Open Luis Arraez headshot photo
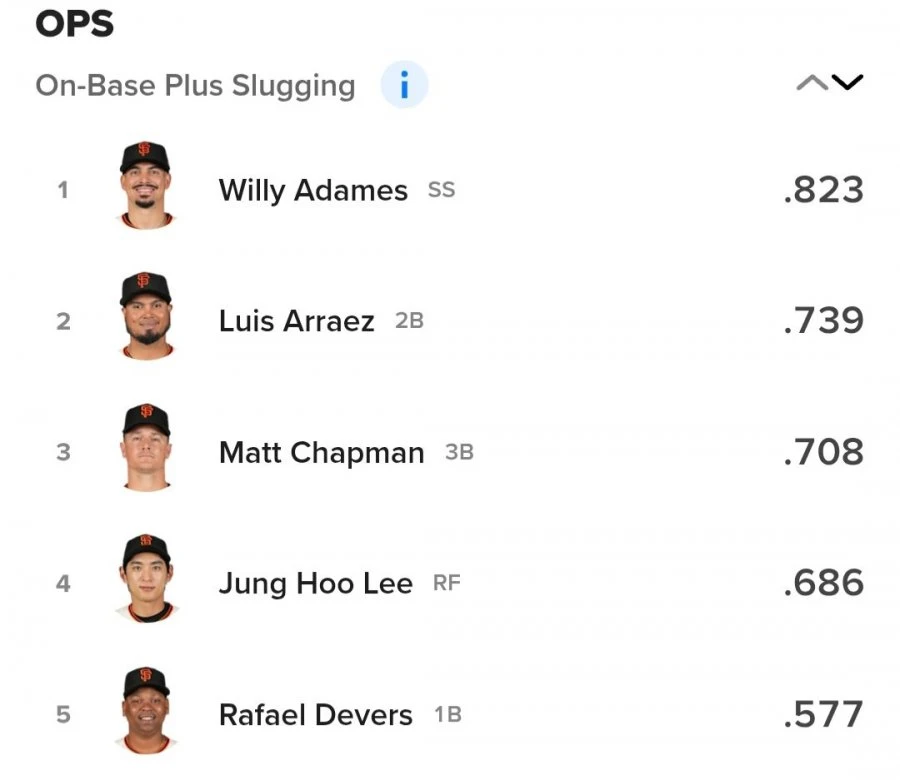This screenshot has width=900, height=780. (x=146, y=316)
